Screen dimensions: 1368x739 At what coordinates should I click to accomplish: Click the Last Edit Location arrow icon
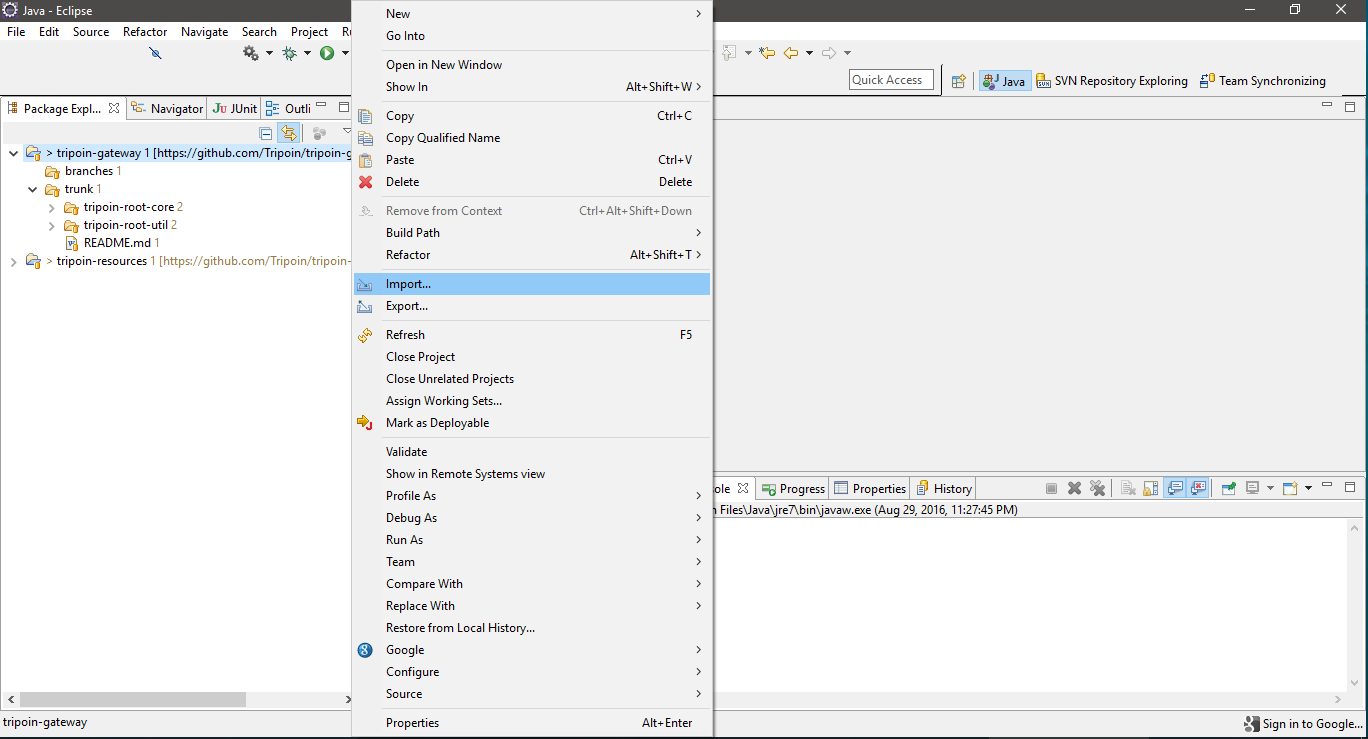coord(767,53)
